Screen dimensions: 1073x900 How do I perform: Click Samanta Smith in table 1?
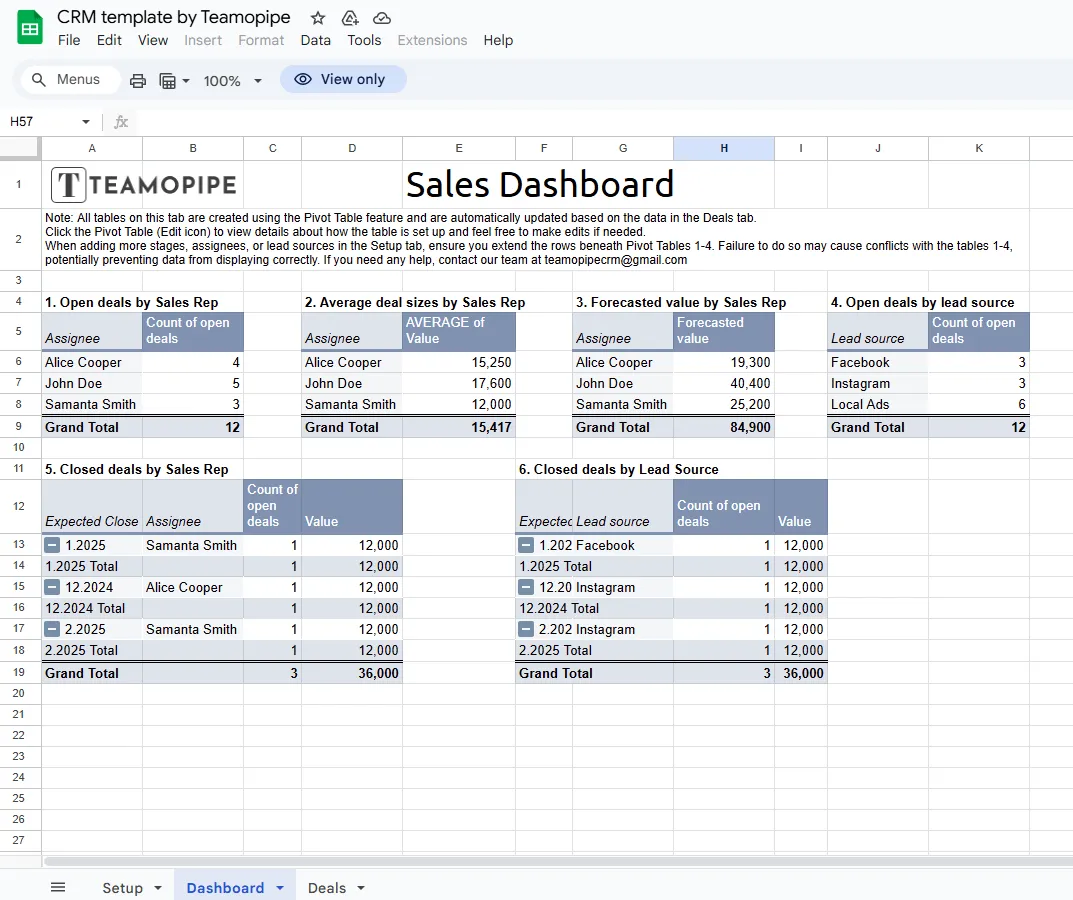(x=92, y=404)
